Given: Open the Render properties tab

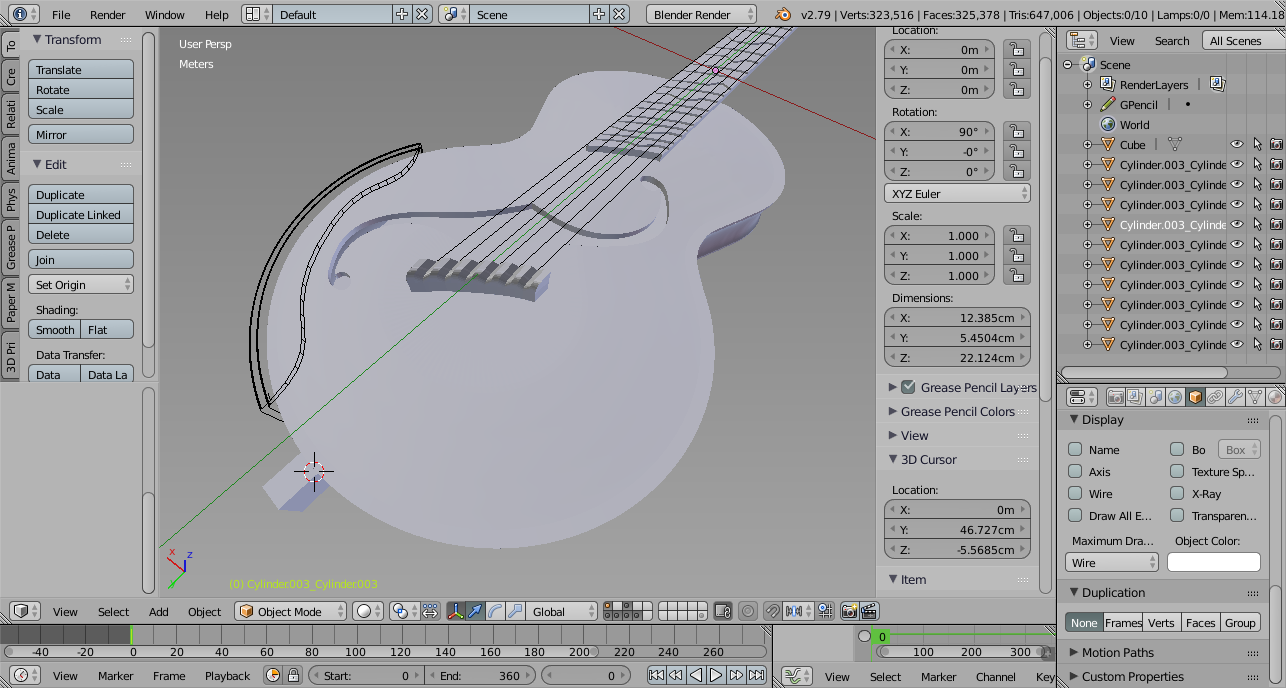Looking at the screenshot, I should [1115, 397].
